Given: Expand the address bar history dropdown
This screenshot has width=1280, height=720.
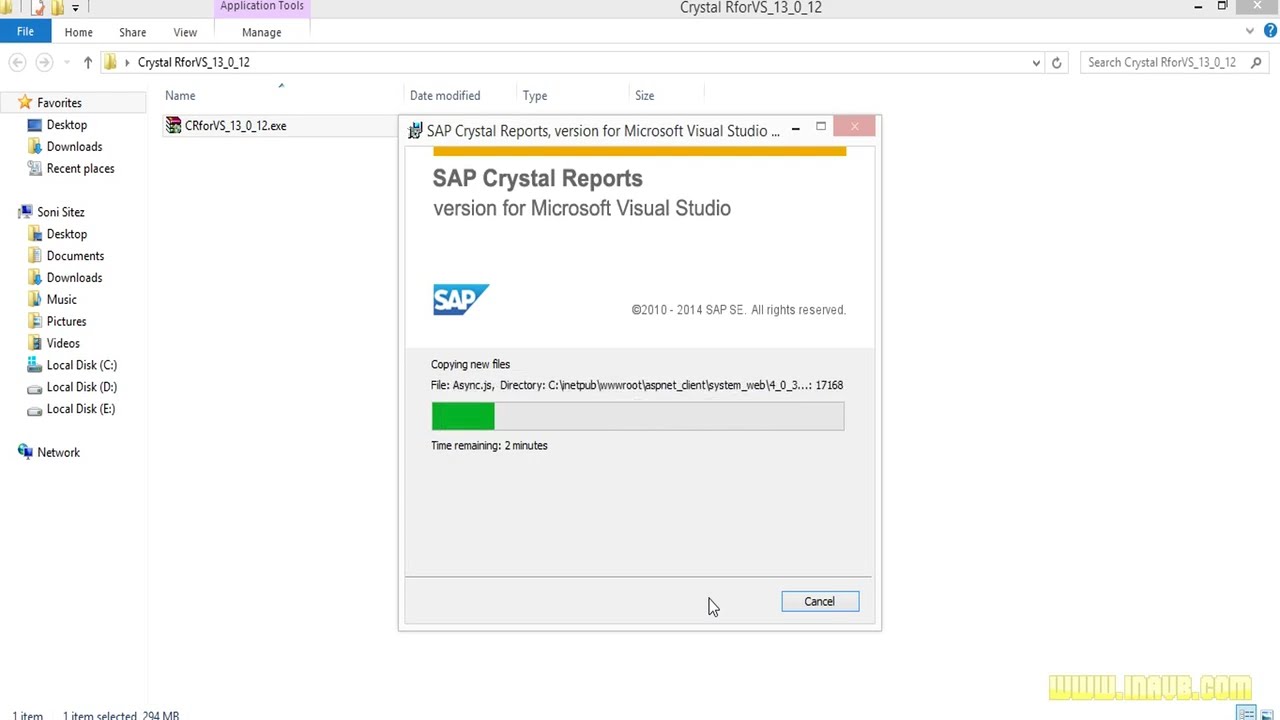Looking at the screenshot, I should coord(1036,62).
